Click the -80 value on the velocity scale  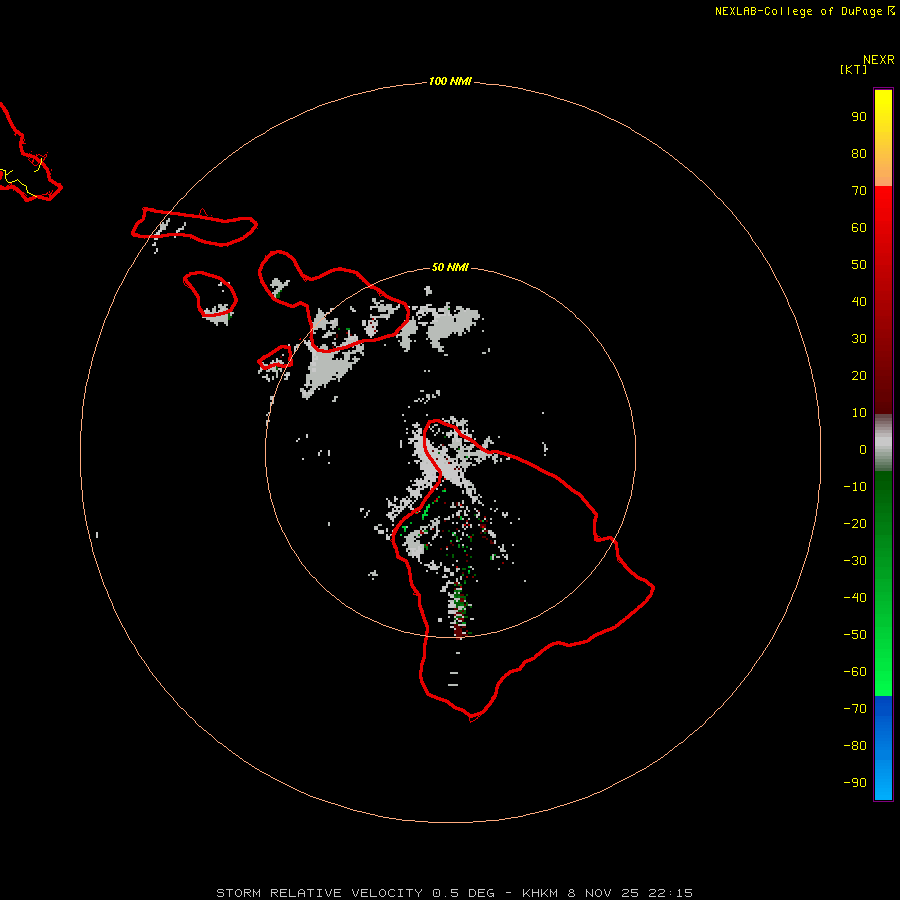(x=855, y=746)
